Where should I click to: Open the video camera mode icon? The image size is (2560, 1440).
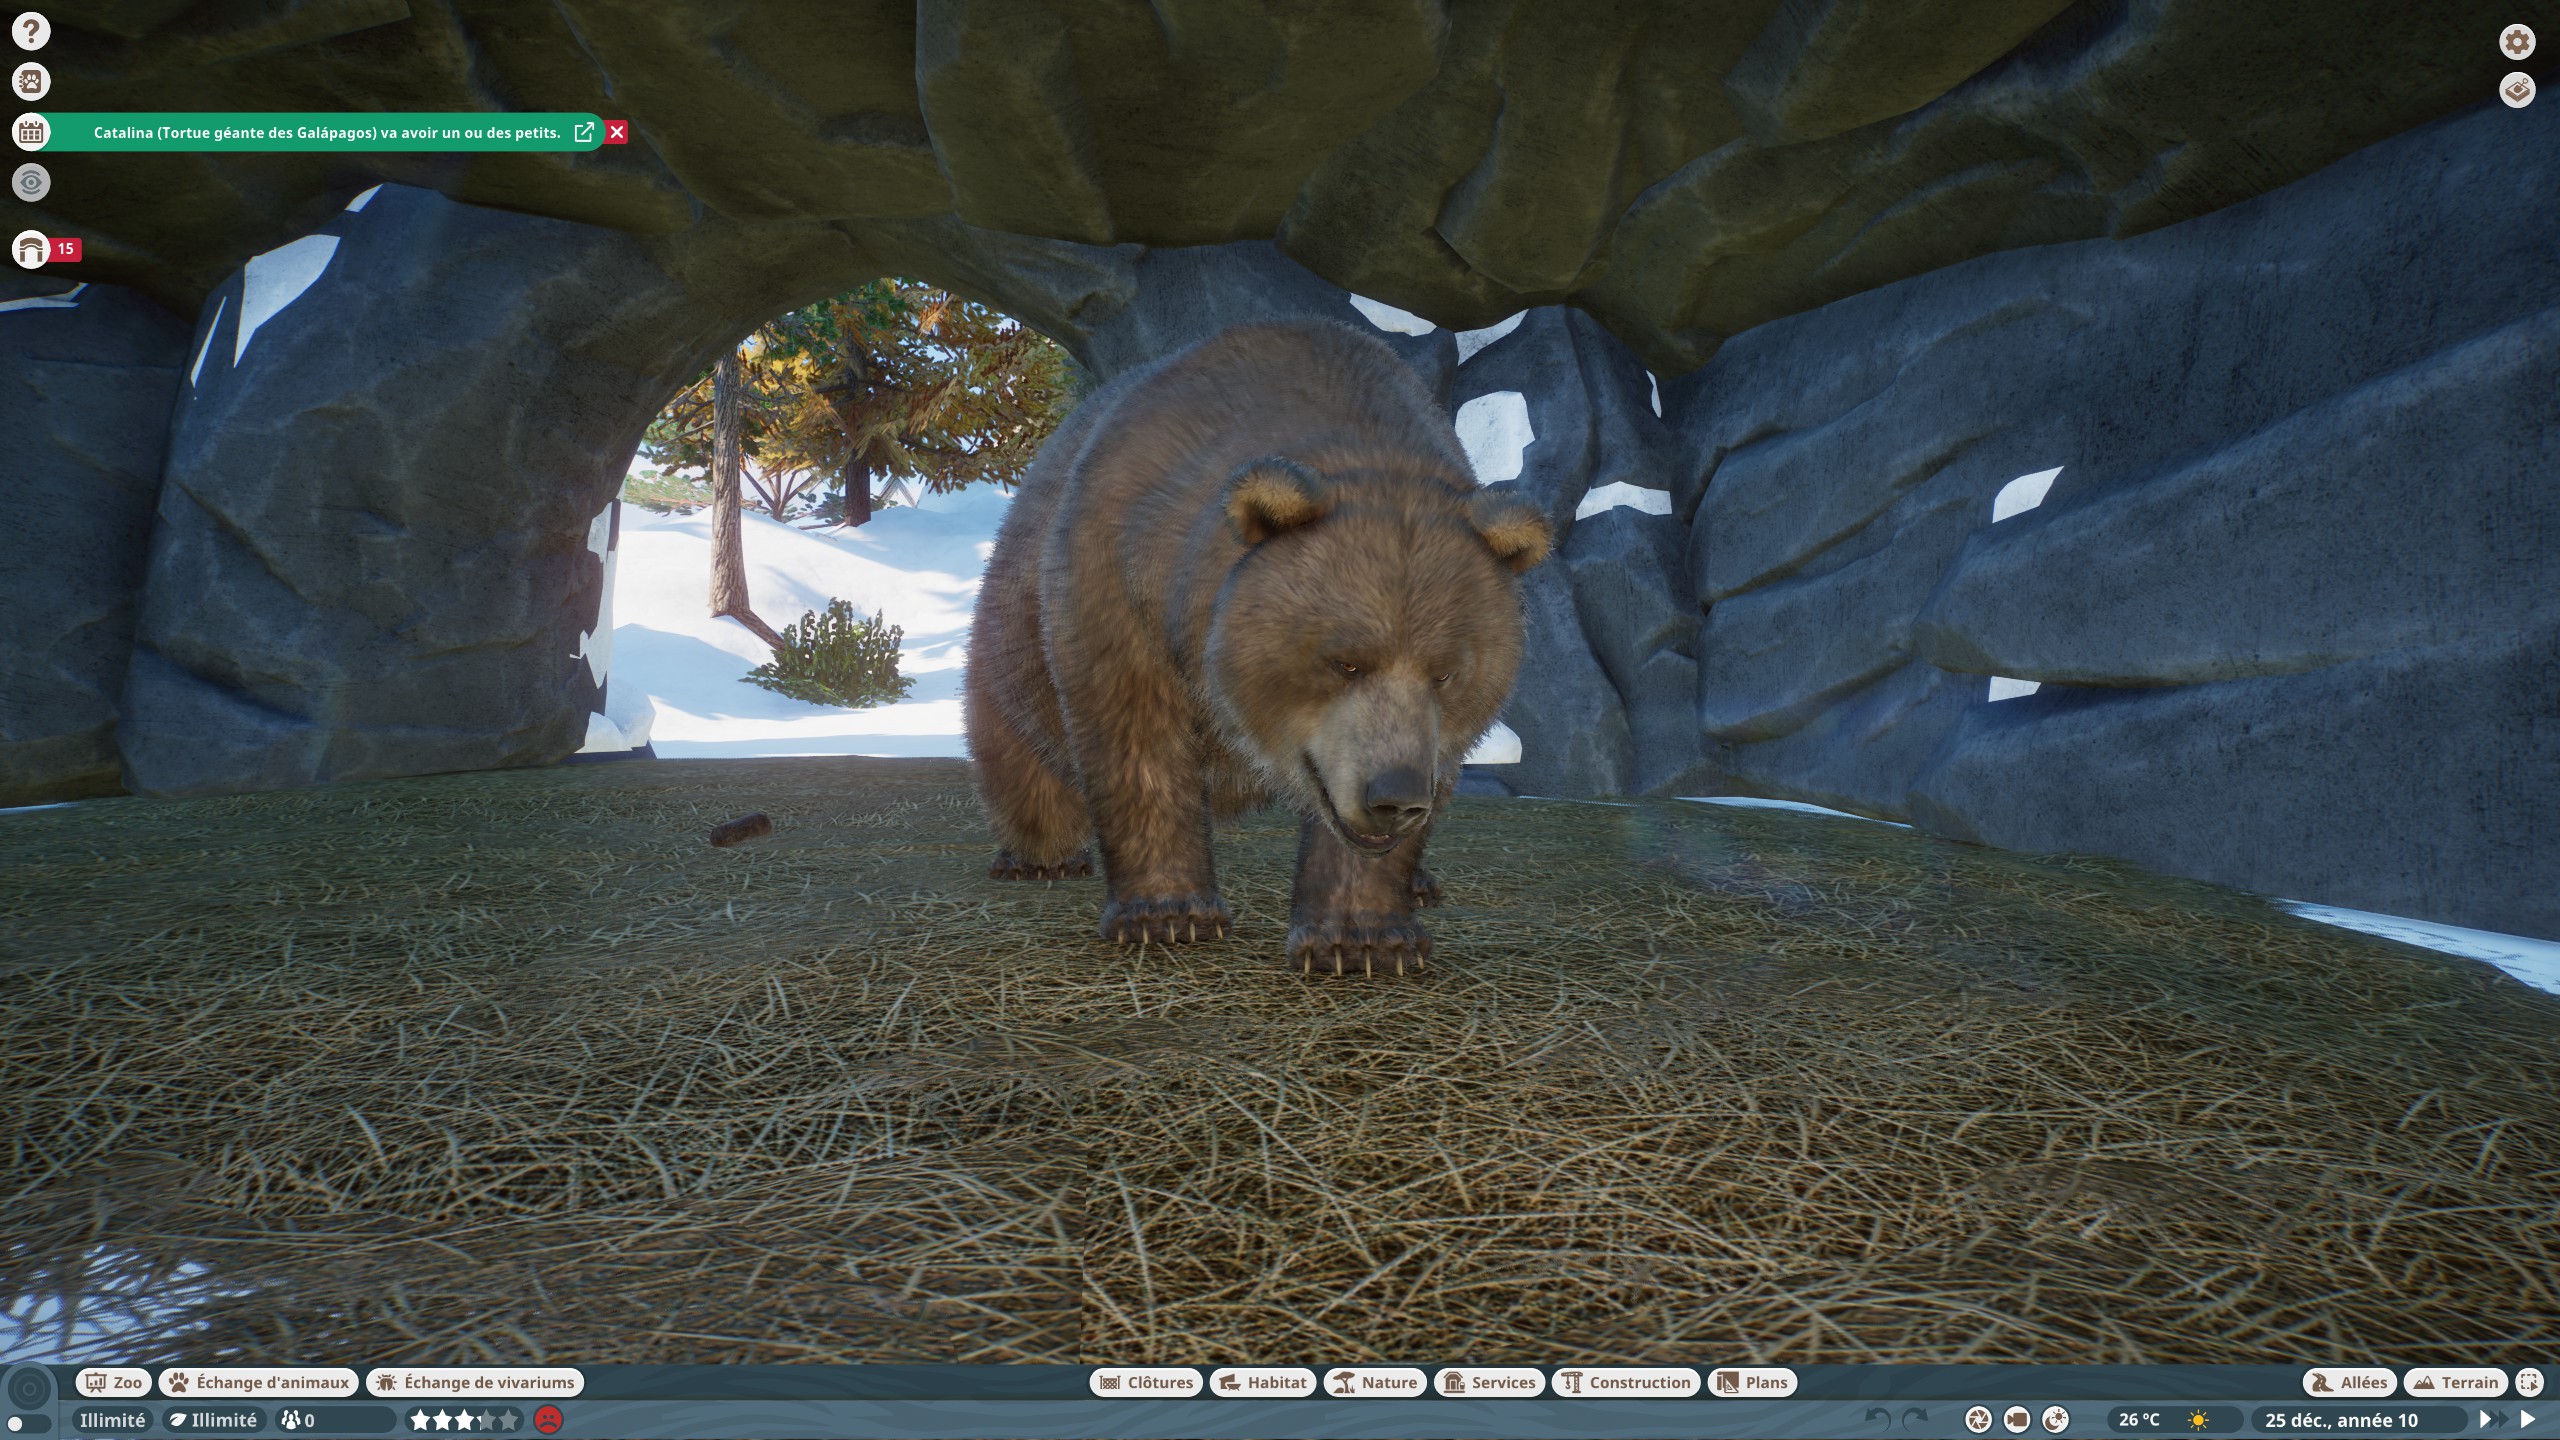click(x=2017, y=1419)
